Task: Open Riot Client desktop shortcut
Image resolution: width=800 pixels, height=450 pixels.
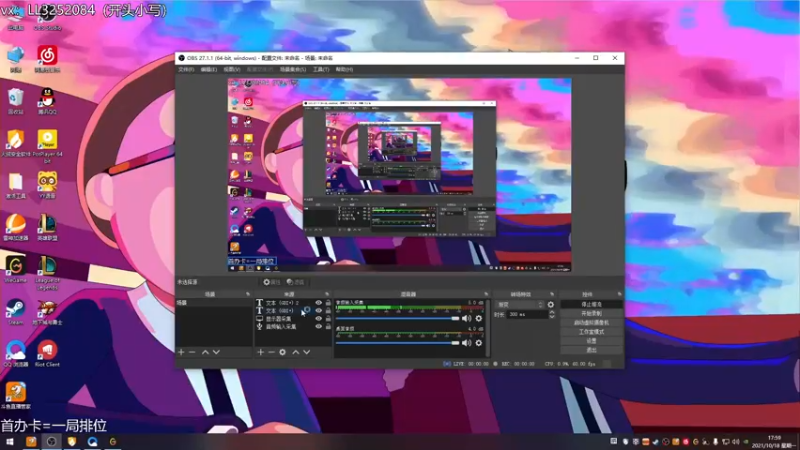Action: pyautogui.click(x=47, y=353)
